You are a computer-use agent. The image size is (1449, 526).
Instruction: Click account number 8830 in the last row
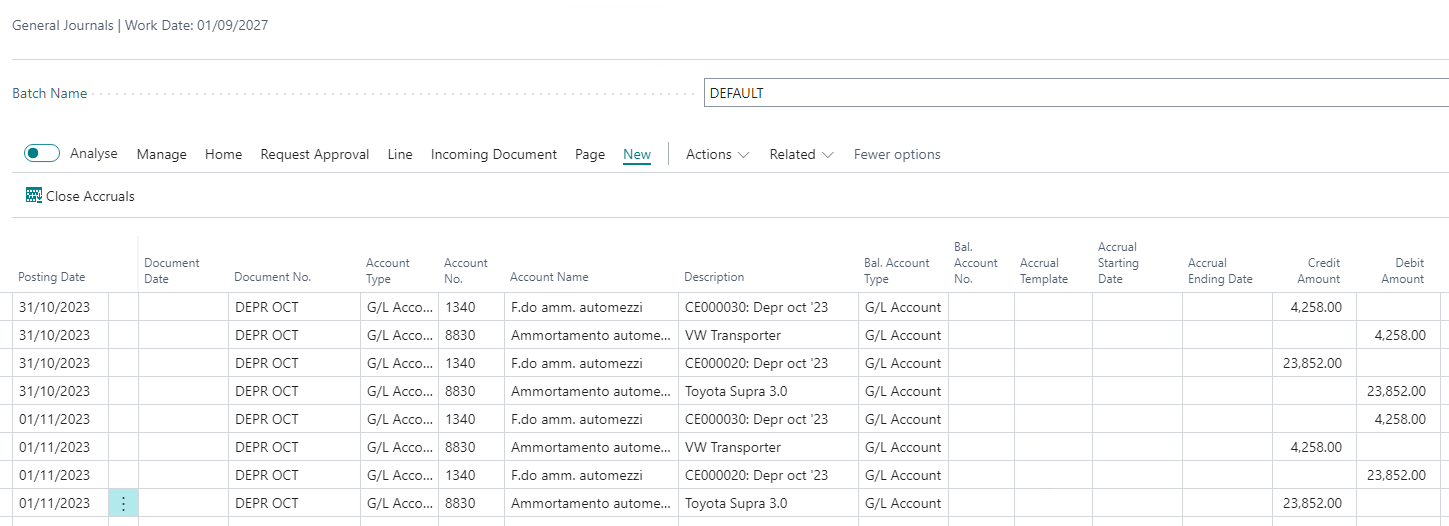(461, 503)
